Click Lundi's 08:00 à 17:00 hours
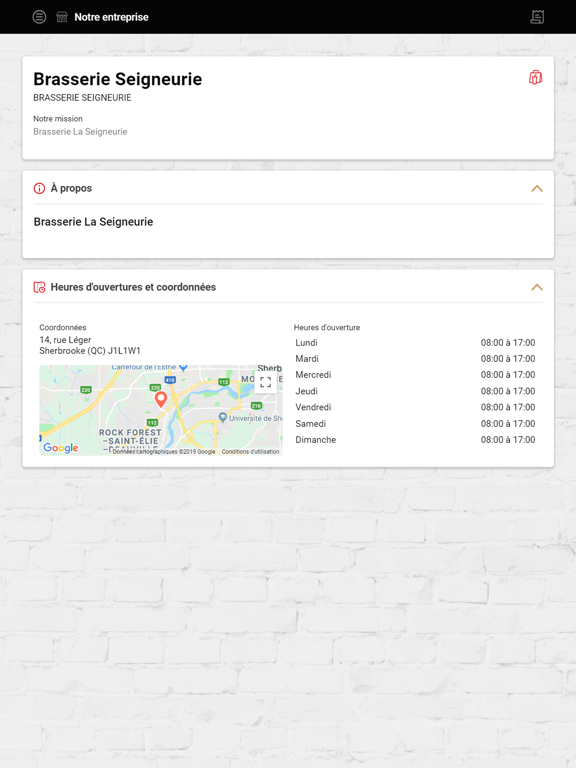 click(x=508, y=343)
